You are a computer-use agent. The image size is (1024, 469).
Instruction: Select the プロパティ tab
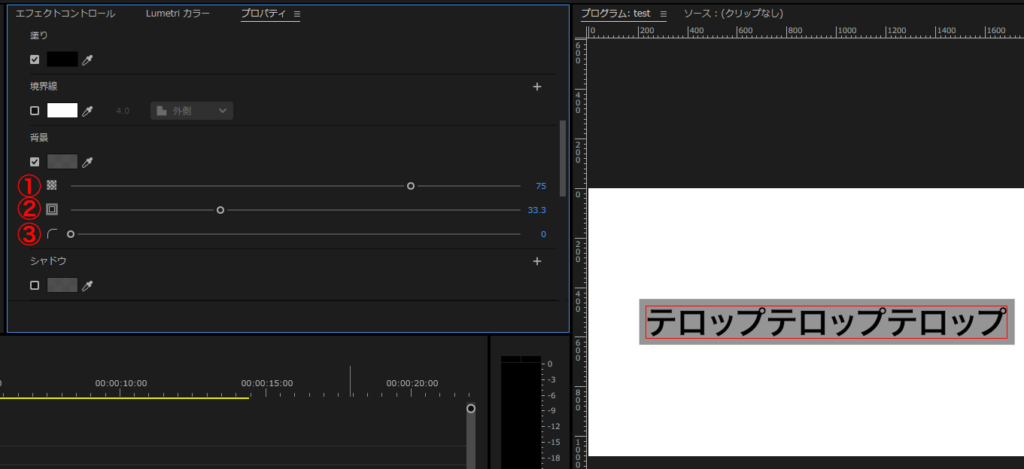[x=263, y=14]
